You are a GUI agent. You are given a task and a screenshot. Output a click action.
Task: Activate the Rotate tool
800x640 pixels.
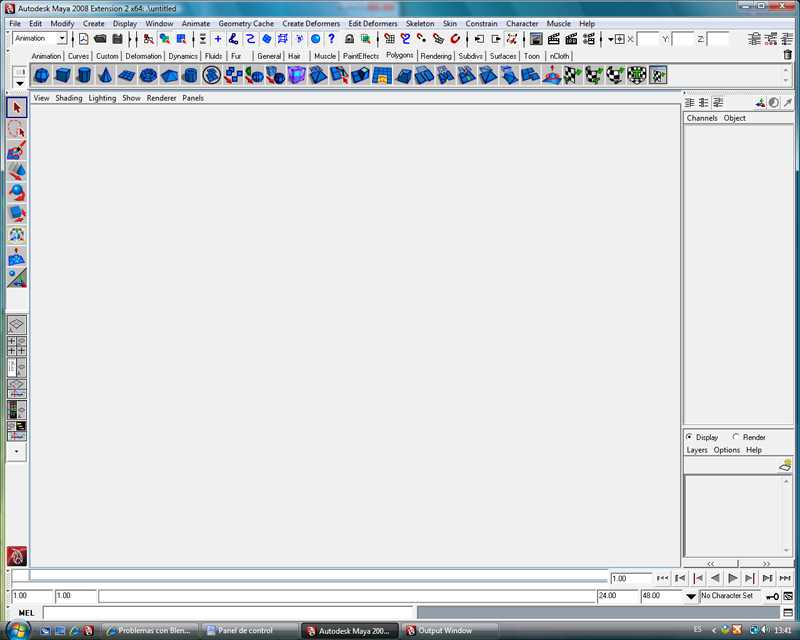17,193
